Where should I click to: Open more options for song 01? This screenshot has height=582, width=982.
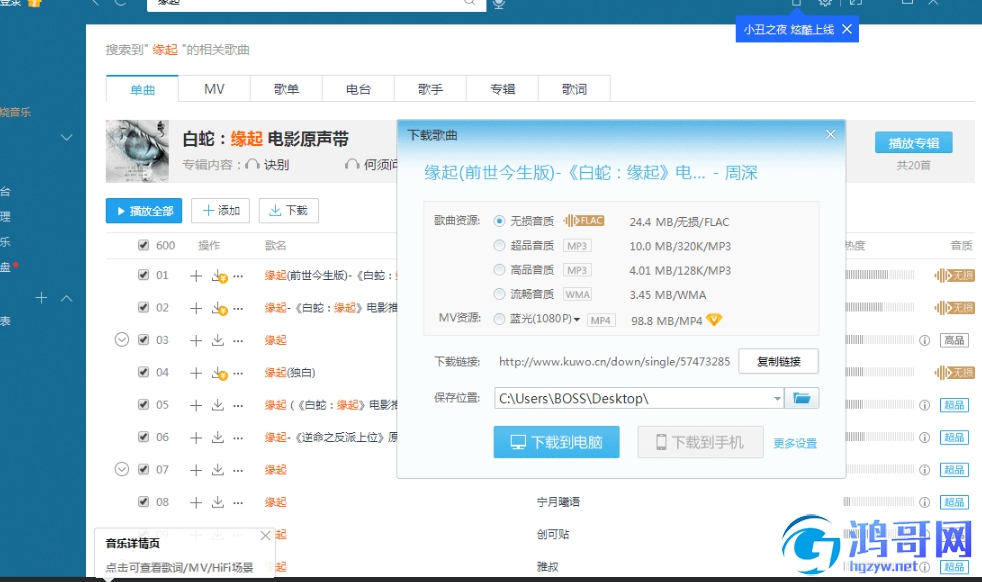pyautogui.click(x=238, y=276)
